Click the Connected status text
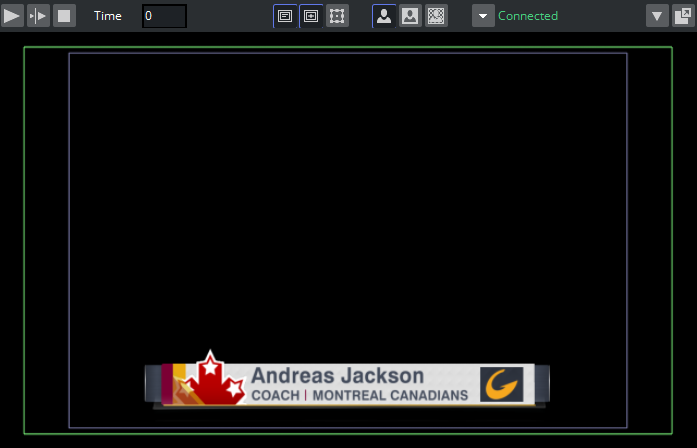Screen dimensions: 697x448 [528, 16]
